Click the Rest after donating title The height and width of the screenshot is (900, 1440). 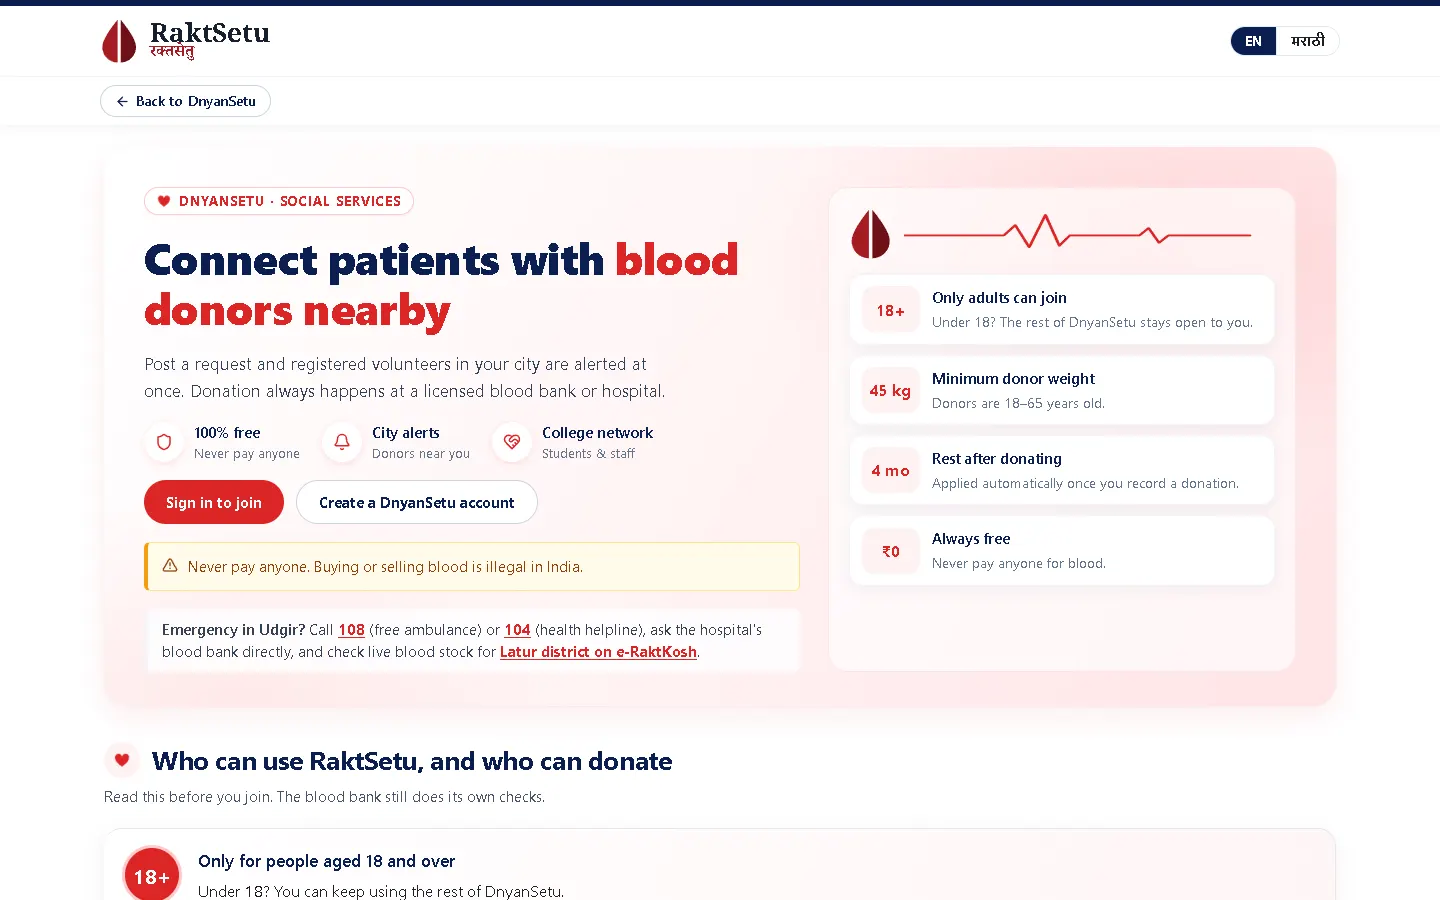(x=997, y=459)
